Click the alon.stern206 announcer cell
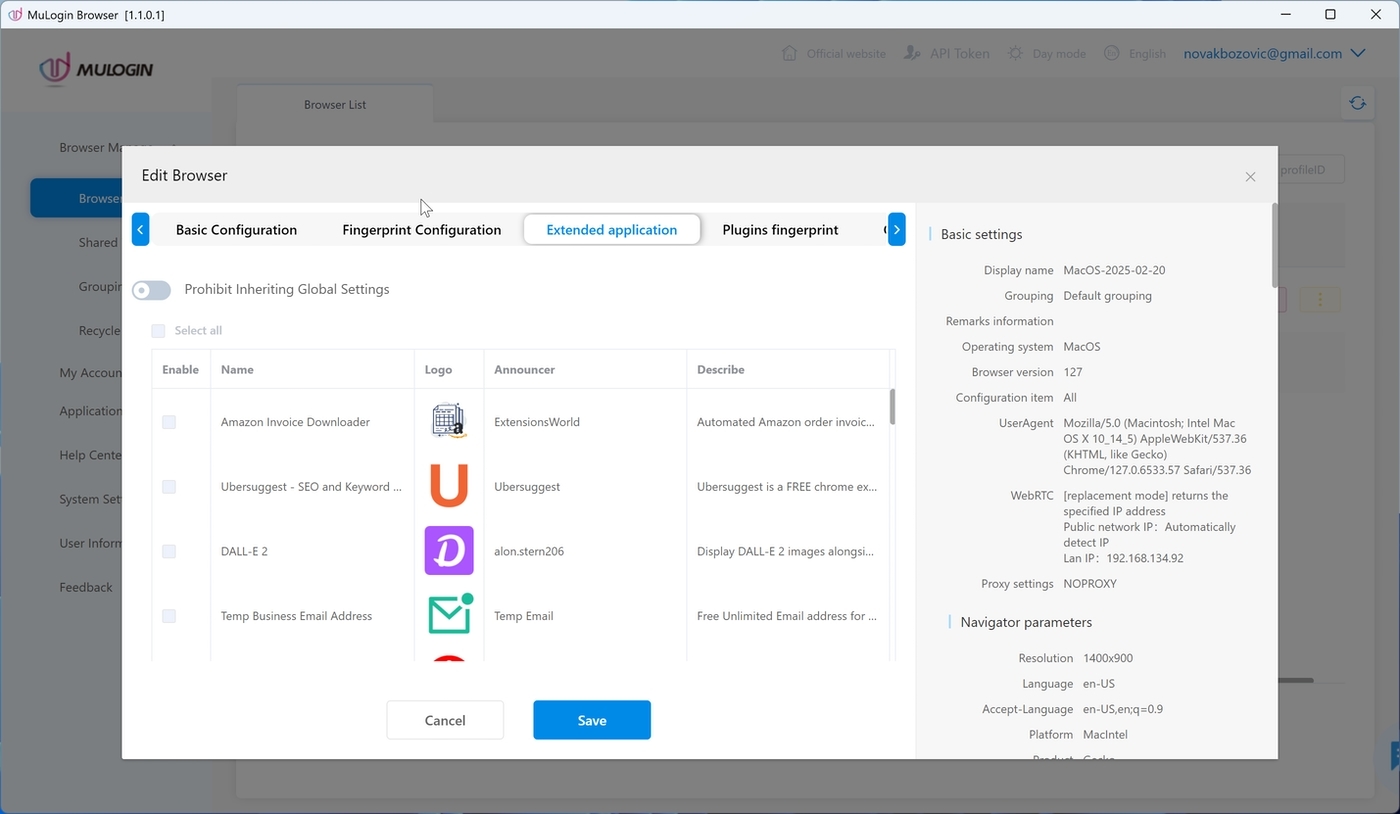Viewport: 1400px width, 814px height. [529, 551]
